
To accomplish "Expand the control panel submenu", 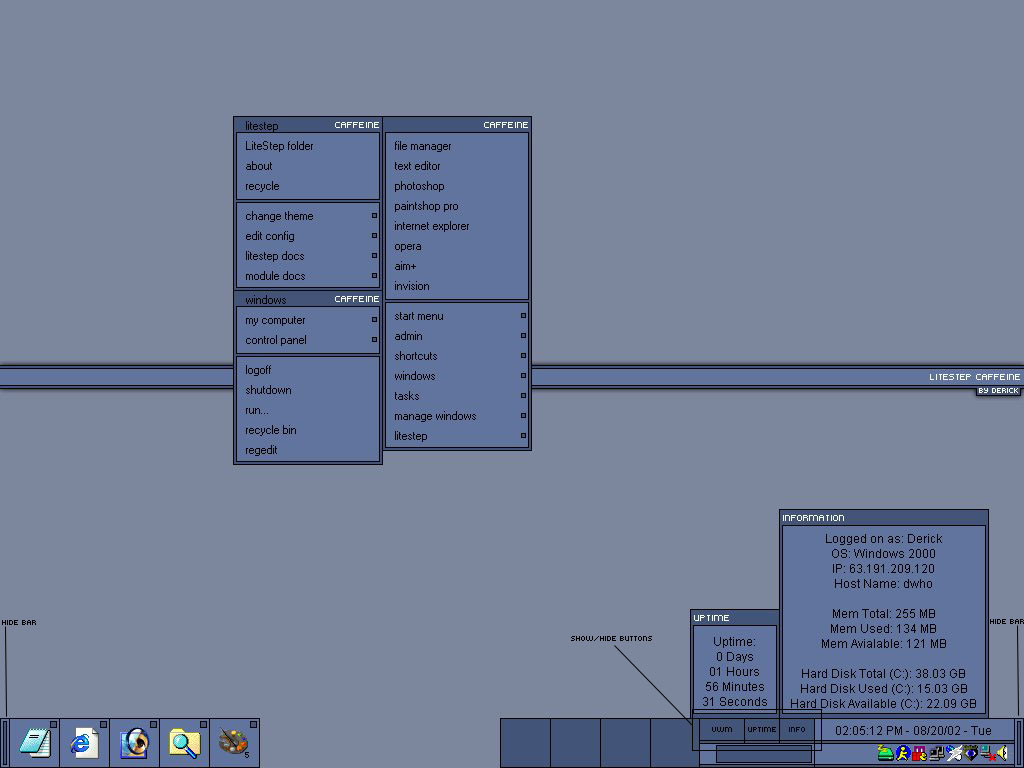I will coord(308,340).
